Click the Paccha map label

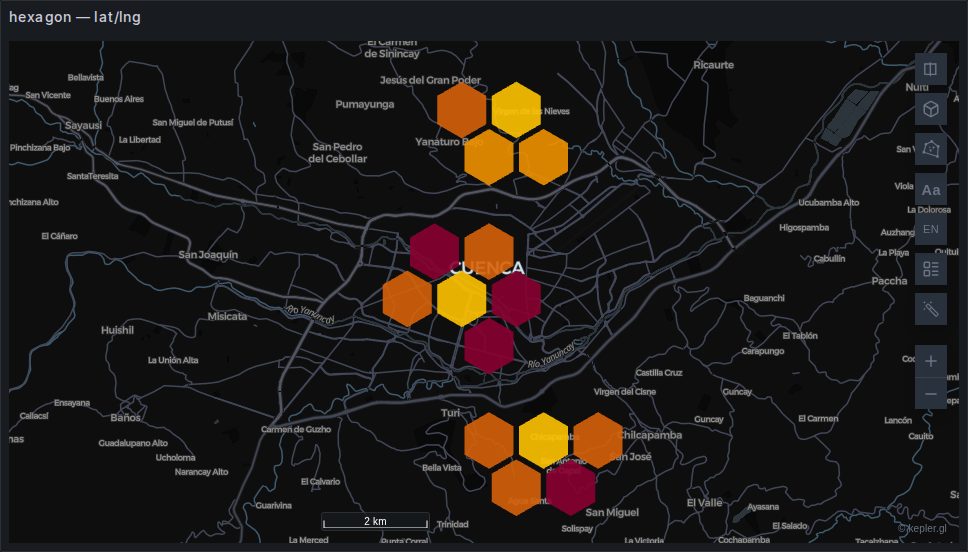[x=890, y=281]
